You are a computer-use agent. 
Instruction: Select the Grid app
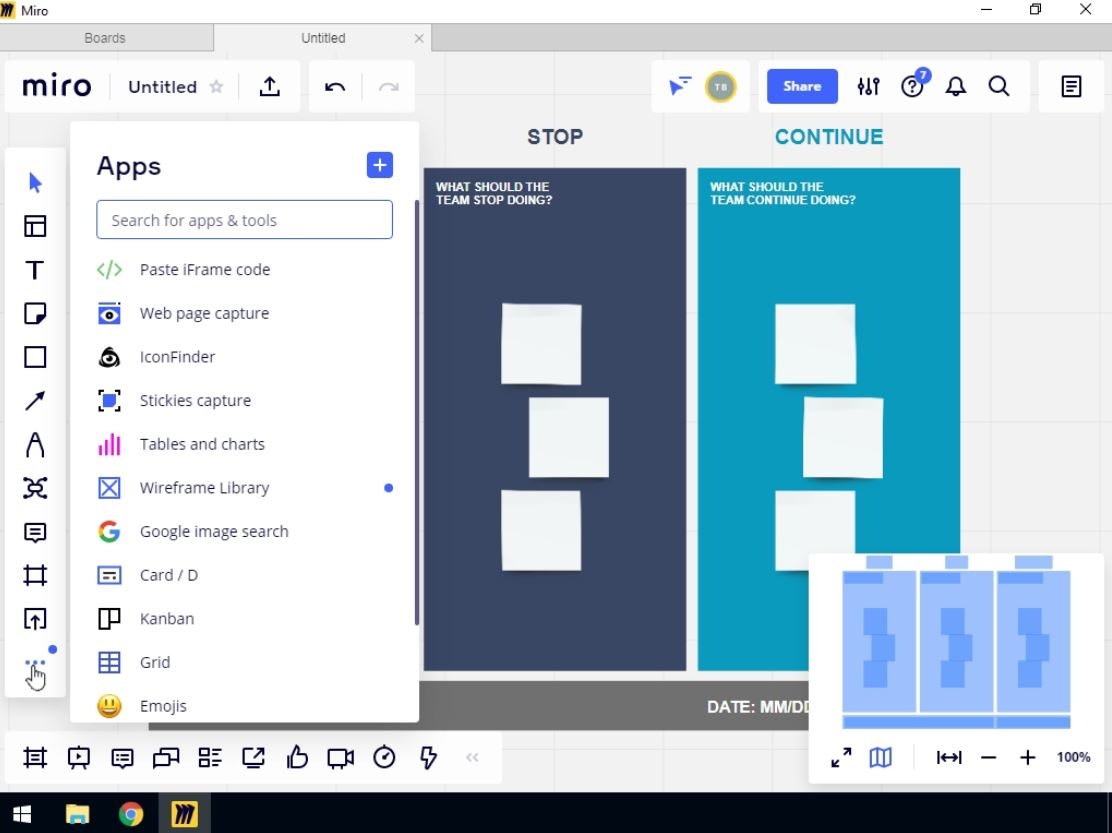click(245, 662)
